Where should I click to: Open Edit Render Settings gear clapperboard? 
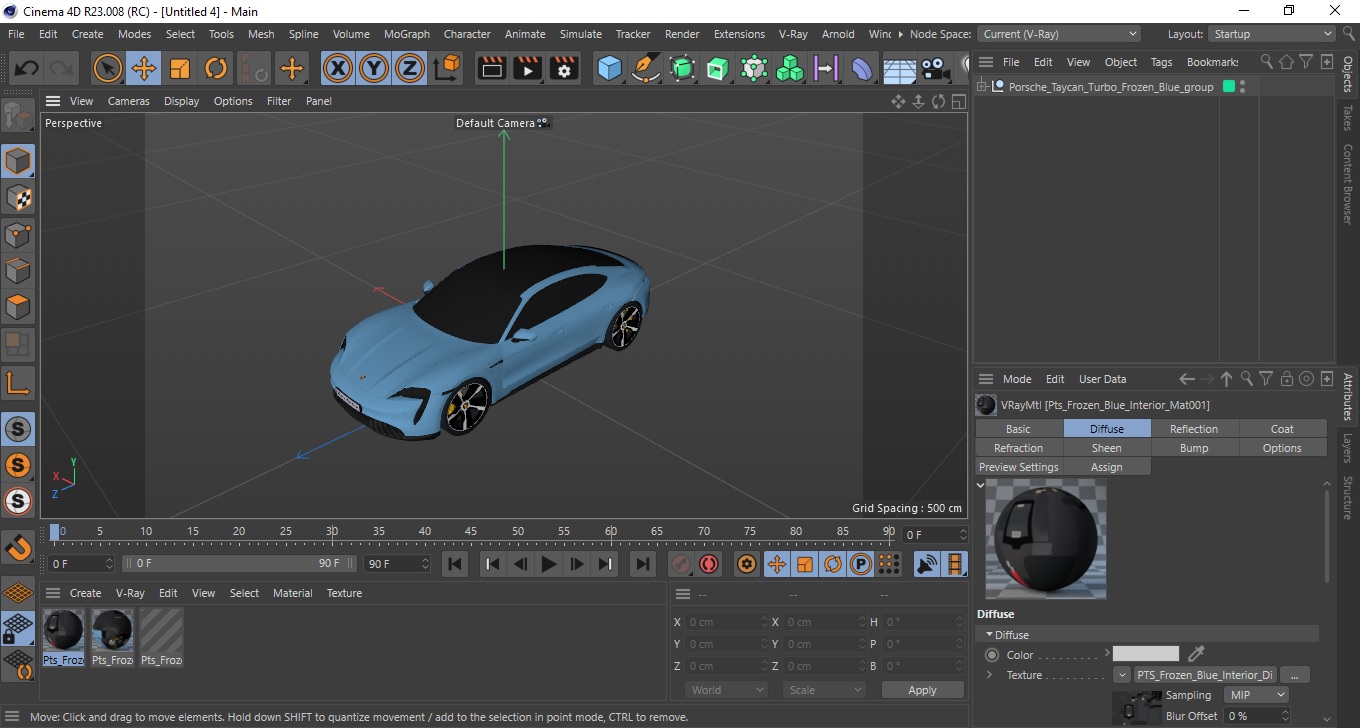pos(564,68)
